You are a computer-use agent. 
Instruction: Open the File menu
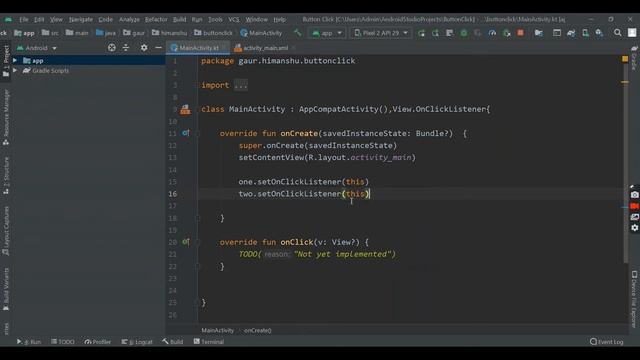pos(24,19)
